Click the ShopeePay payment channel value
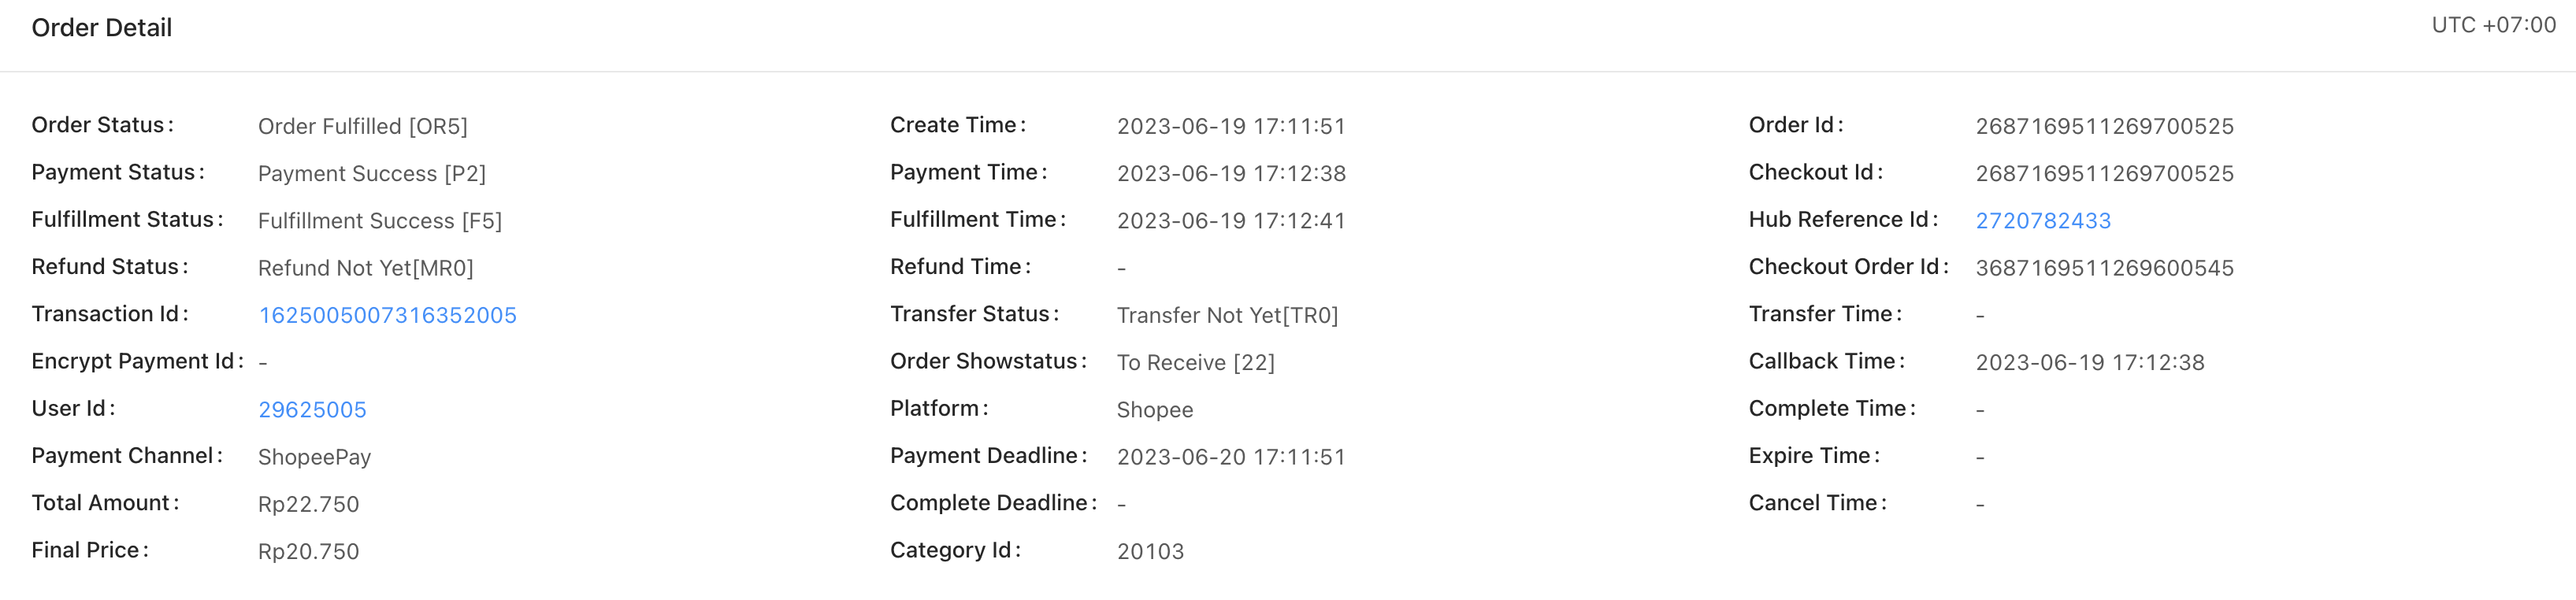This screenshot has height=600, width=2576. click(314, 457)
